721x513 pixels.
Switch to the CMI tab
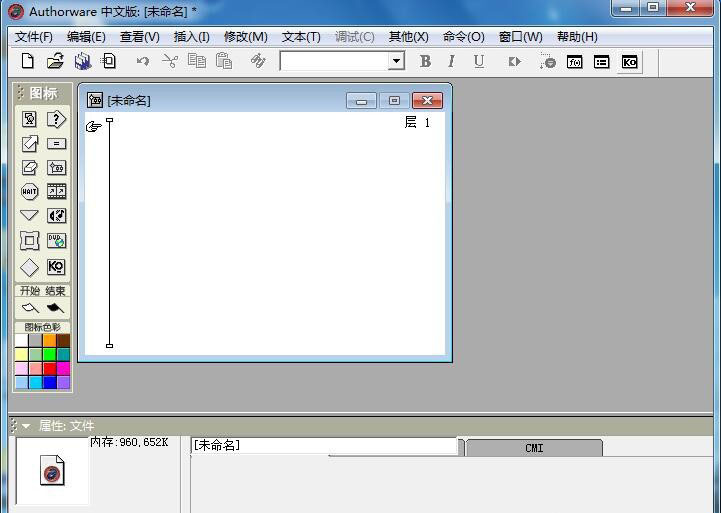tap(534, 448)
